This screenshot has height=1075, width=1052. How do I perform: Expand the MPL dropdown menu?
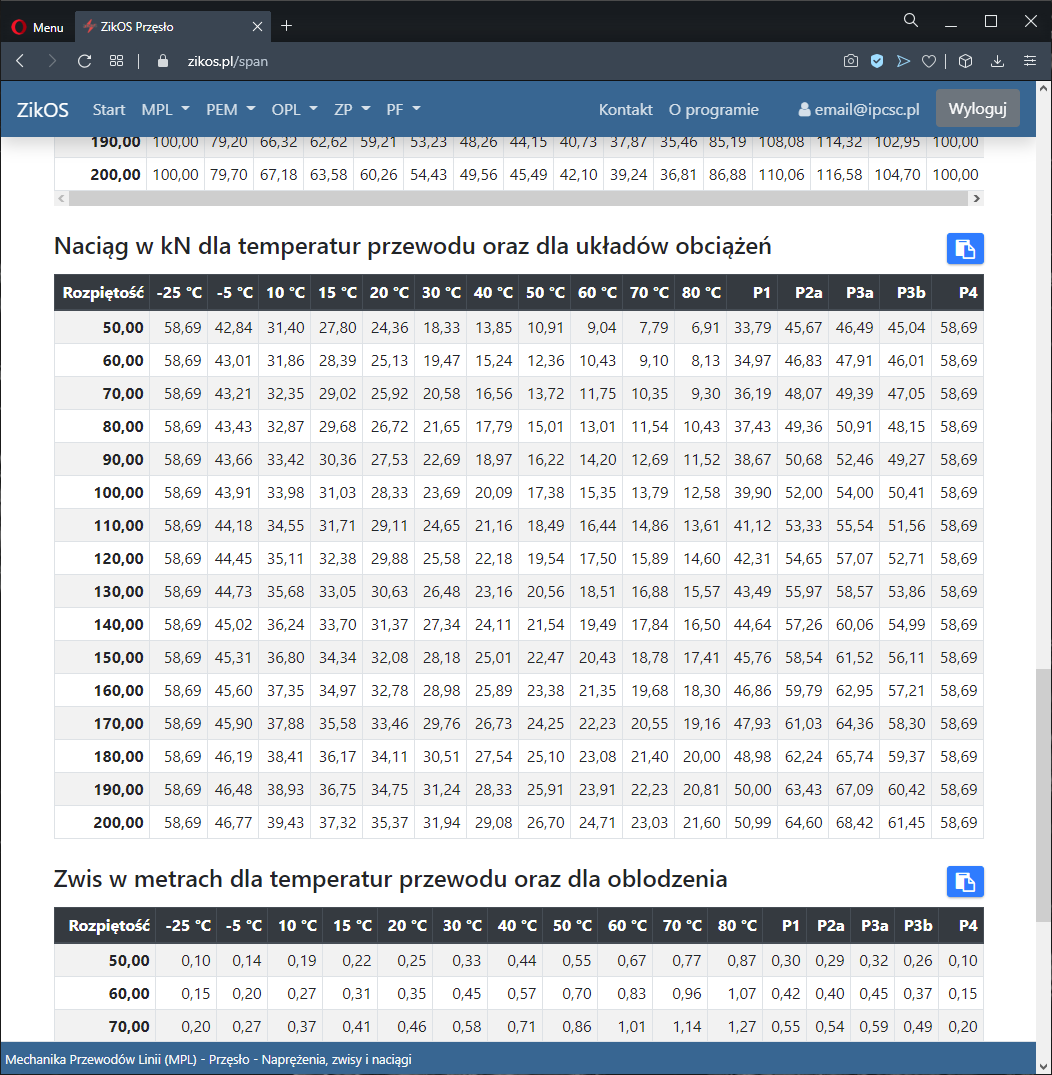coord(164,109)
